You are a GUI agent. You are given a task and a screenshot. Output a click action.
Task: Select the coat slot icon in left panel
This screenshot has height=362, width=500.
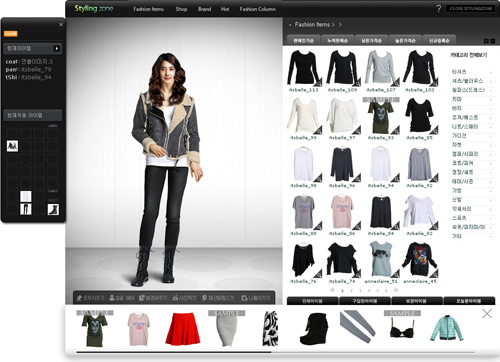click(12, 146)
